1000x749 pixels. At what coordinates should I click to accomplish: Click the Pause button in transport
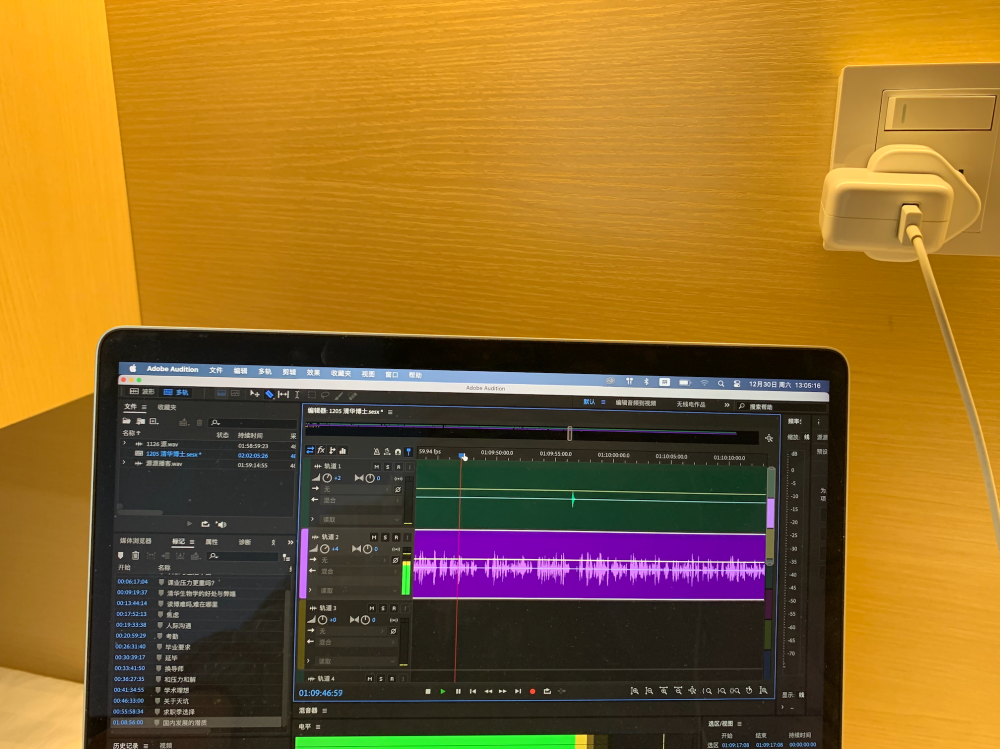(458, 691)
